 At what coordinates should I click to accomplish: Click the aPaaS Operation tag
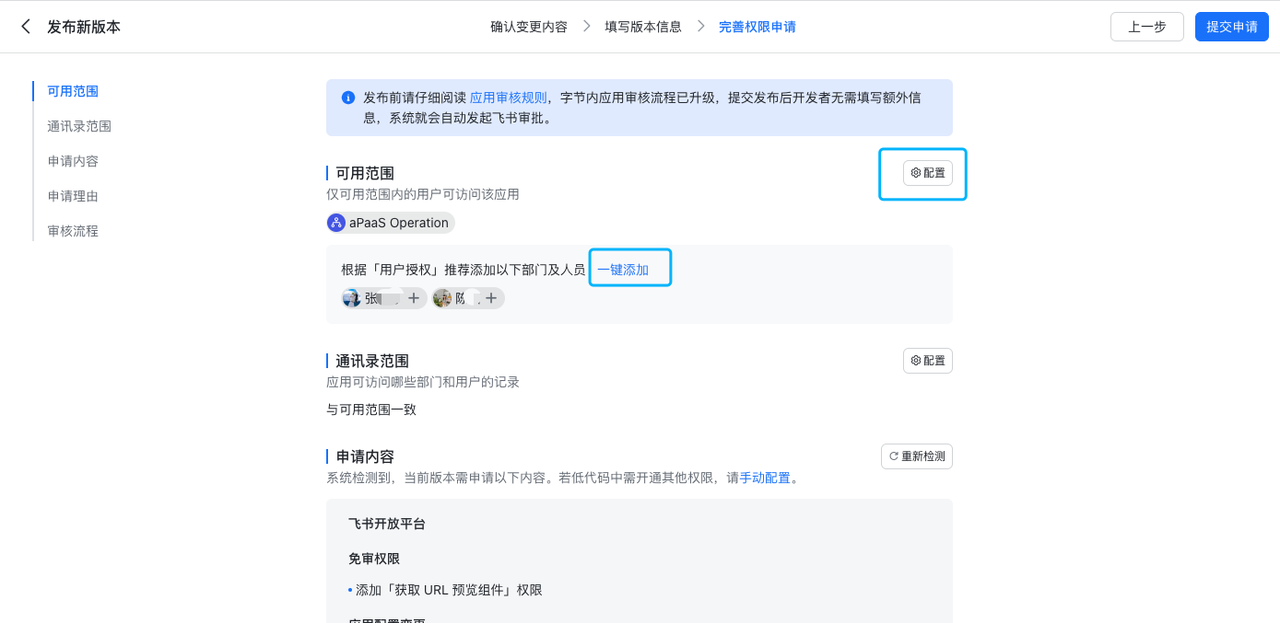coord(391,223)
